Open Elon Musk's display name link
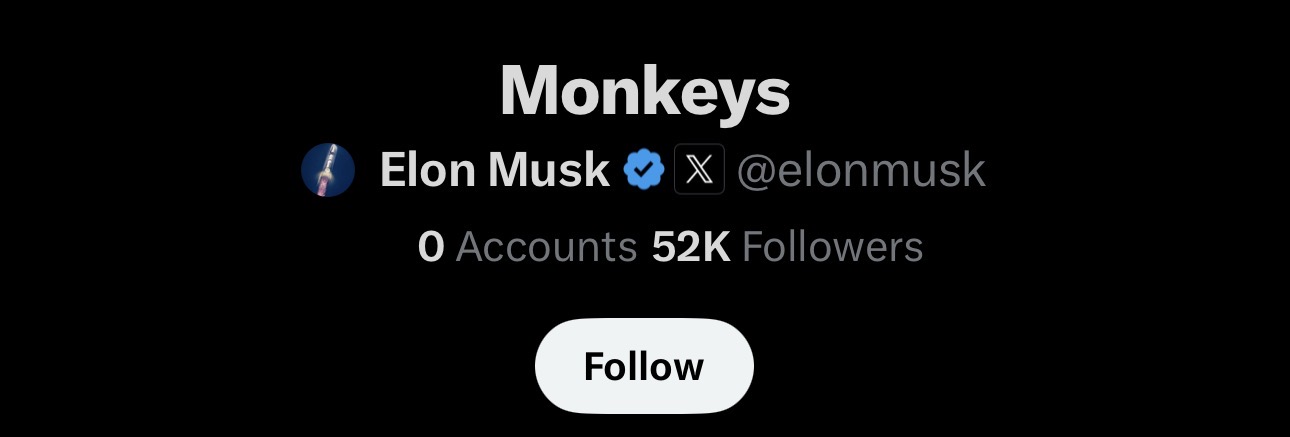1290x437 pixels. [494, 171]
